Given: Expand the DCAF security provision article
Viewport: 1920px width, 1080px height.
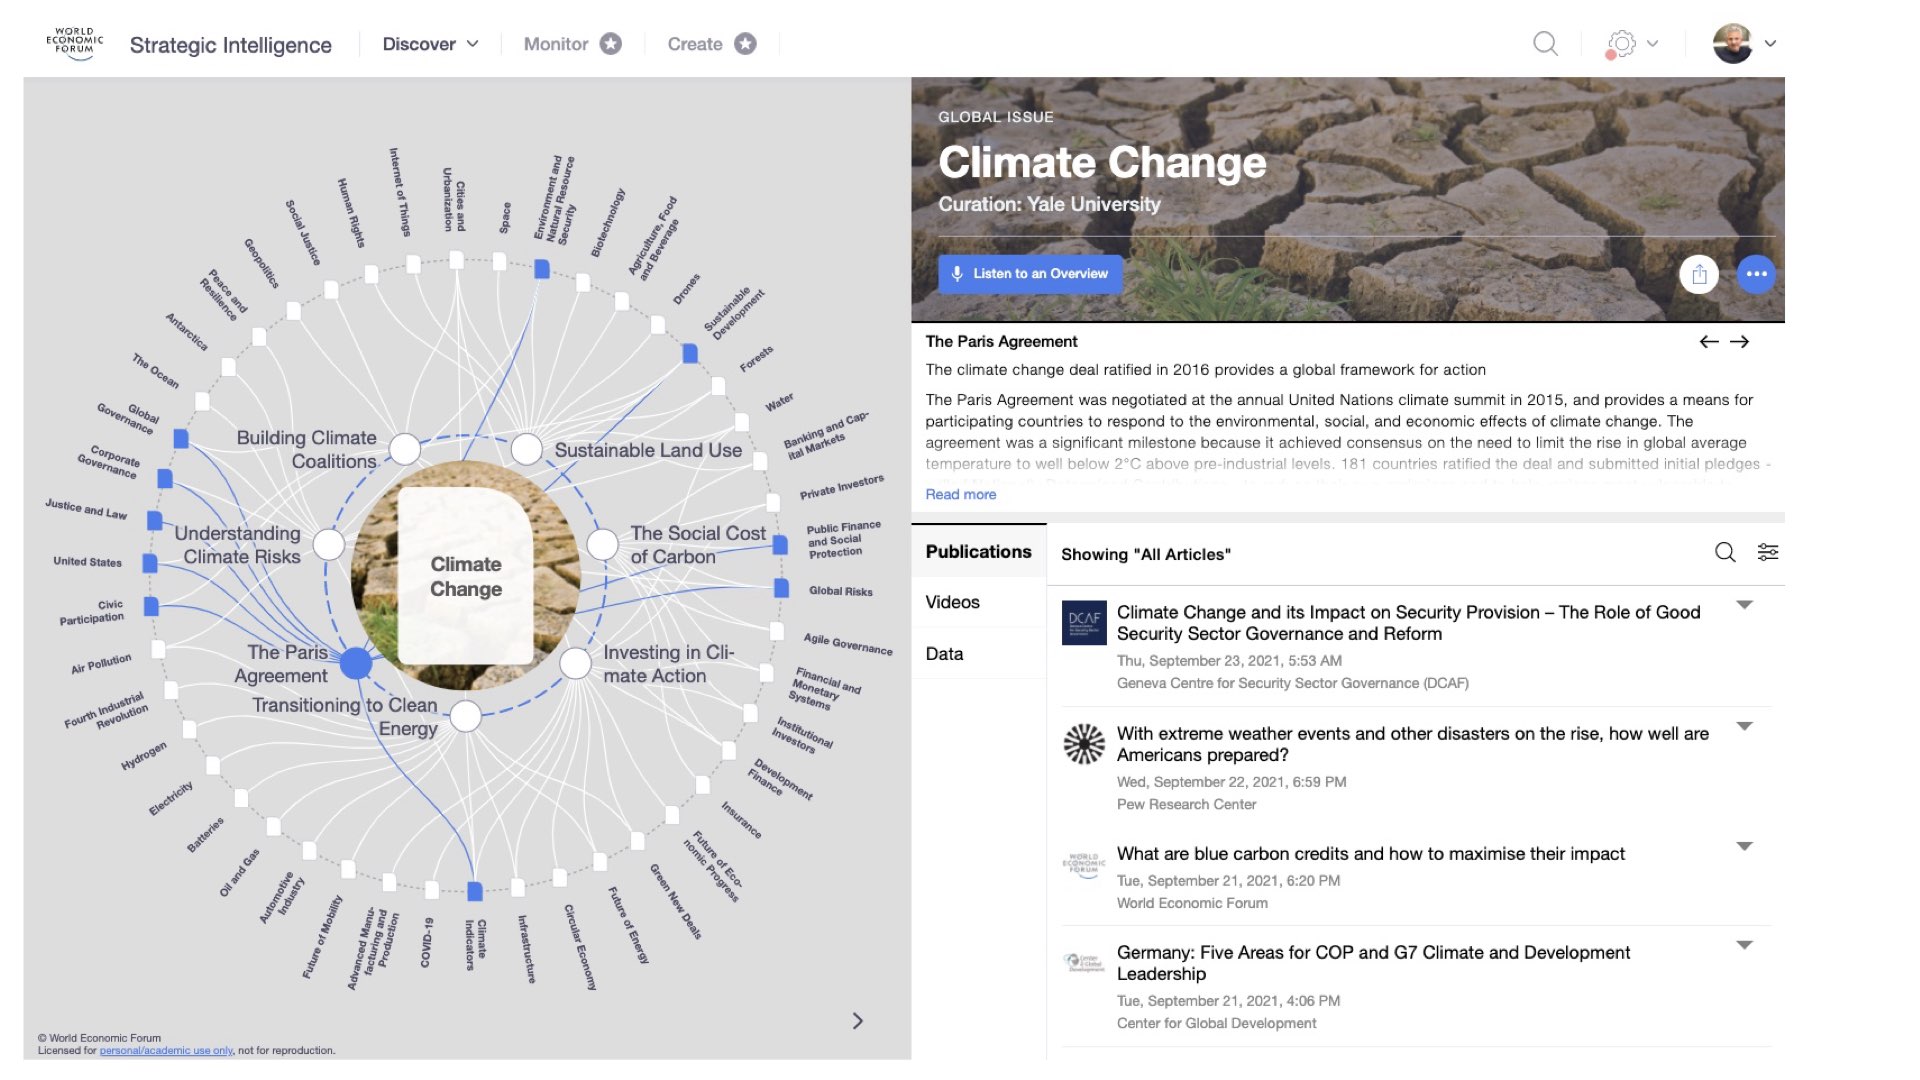Looking at the screenshot, I should pyautogui.click(x=1744, y=605).
